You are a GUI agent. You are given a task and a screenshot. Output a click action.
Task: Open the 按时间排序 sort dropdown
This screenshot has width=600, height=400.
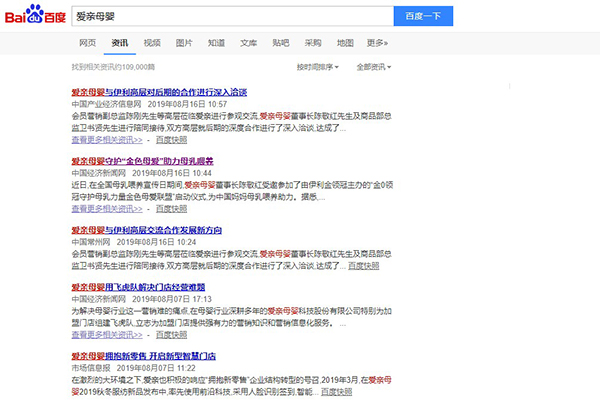click(317, 66)
